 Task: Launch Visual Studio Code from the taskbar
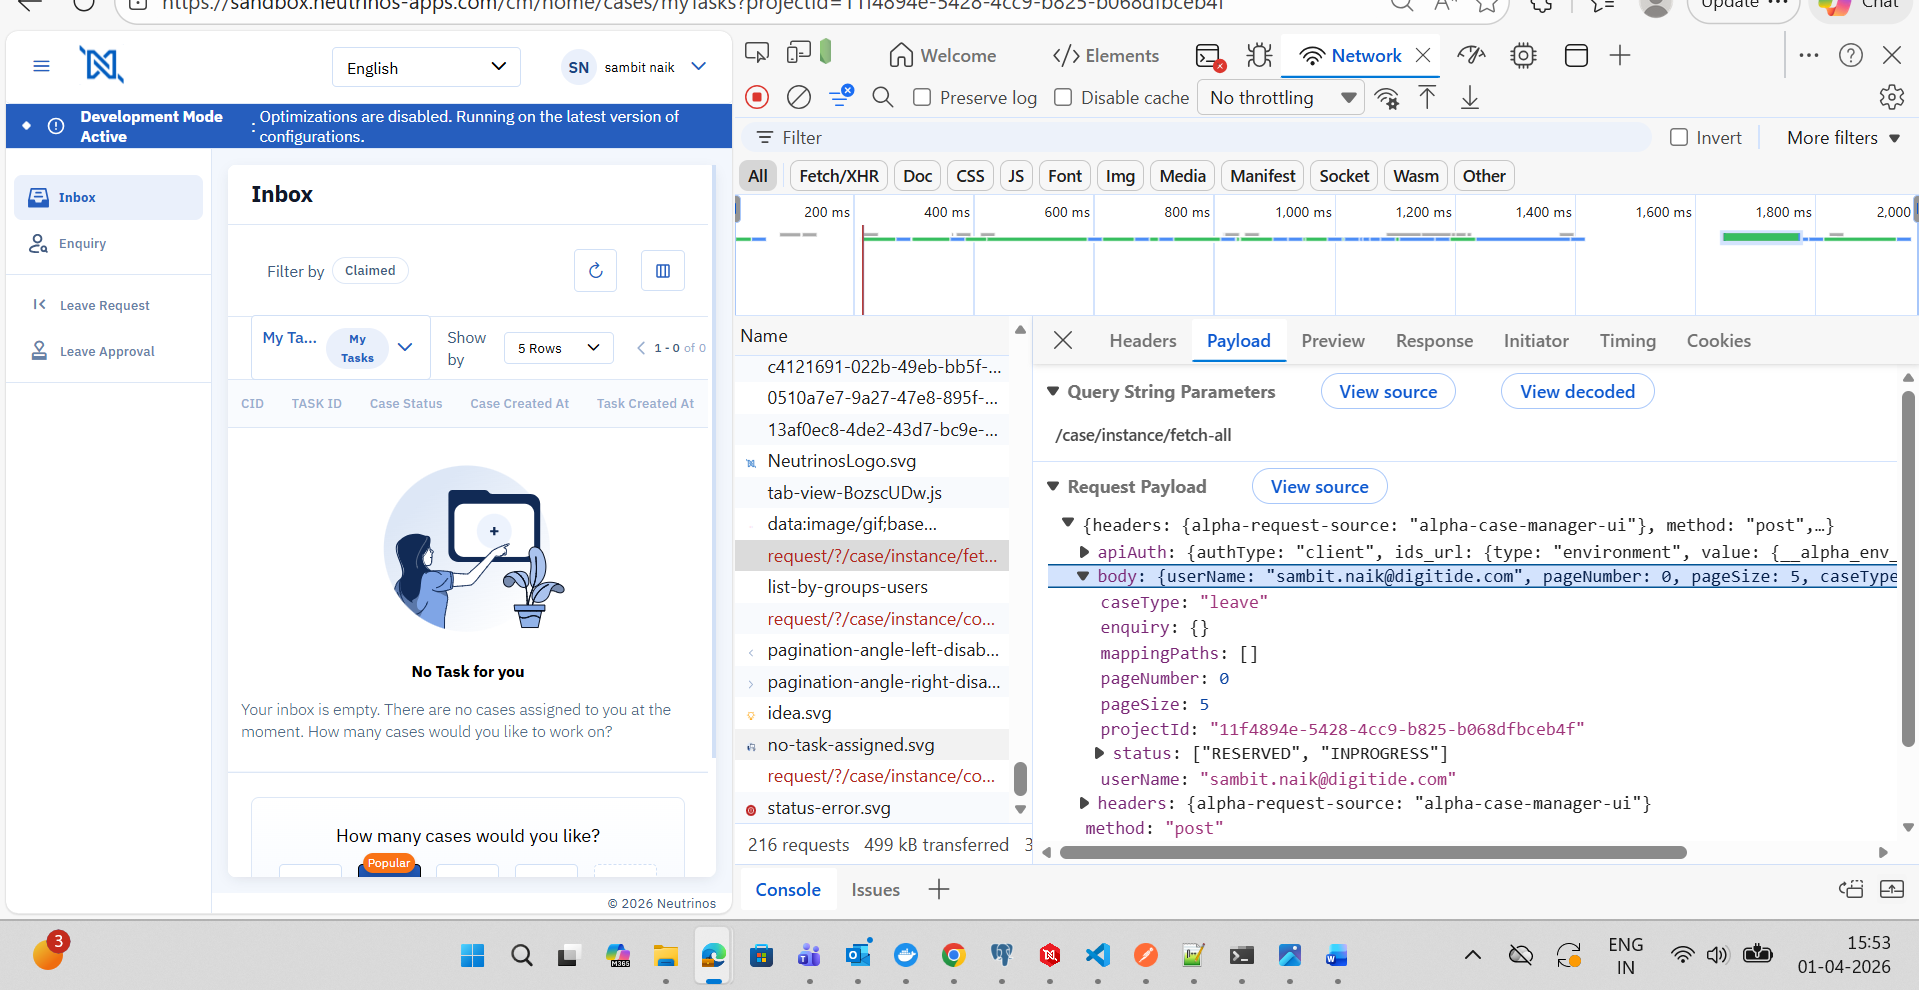tap(1098, 955)
